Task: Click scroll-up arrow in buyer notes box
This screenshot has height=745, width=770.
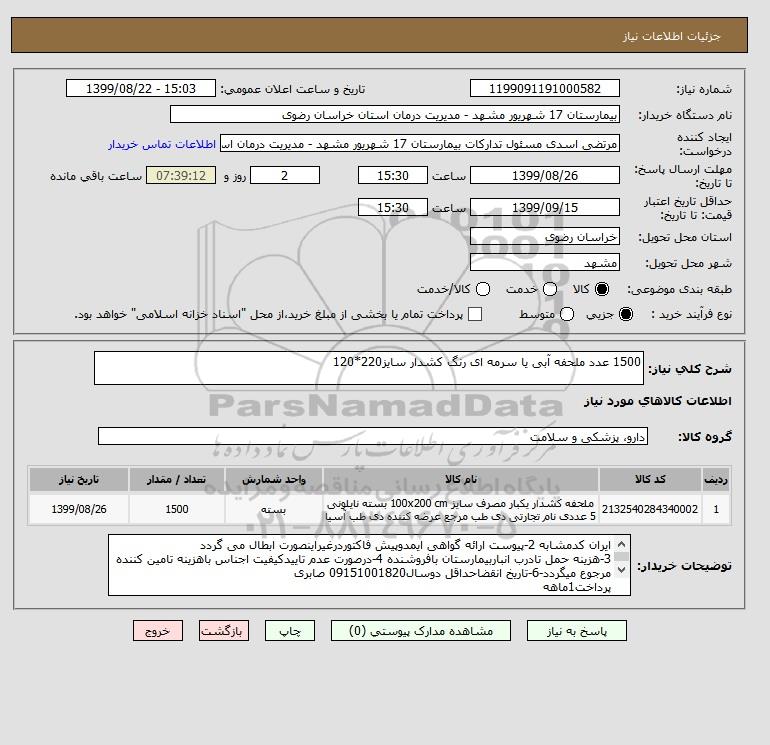Action: (x=621, y=545)
